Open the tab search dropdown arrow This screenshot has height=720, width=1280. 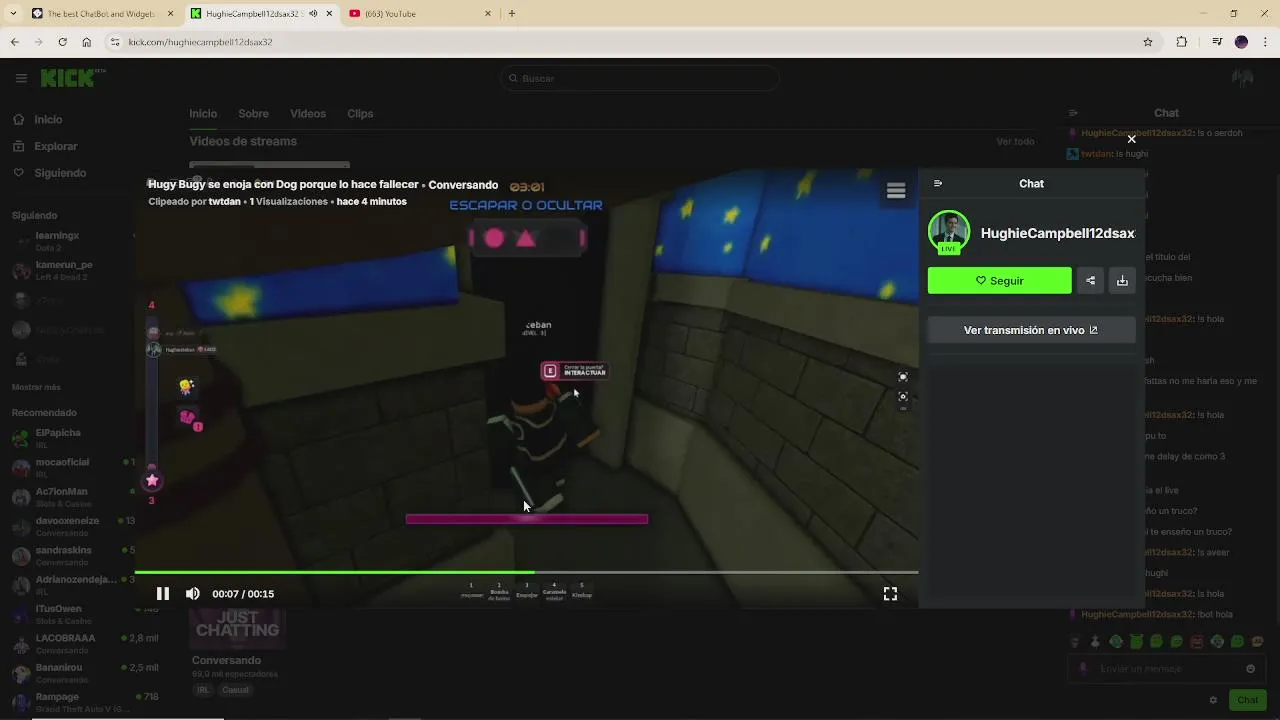click(x=13, y=14)
